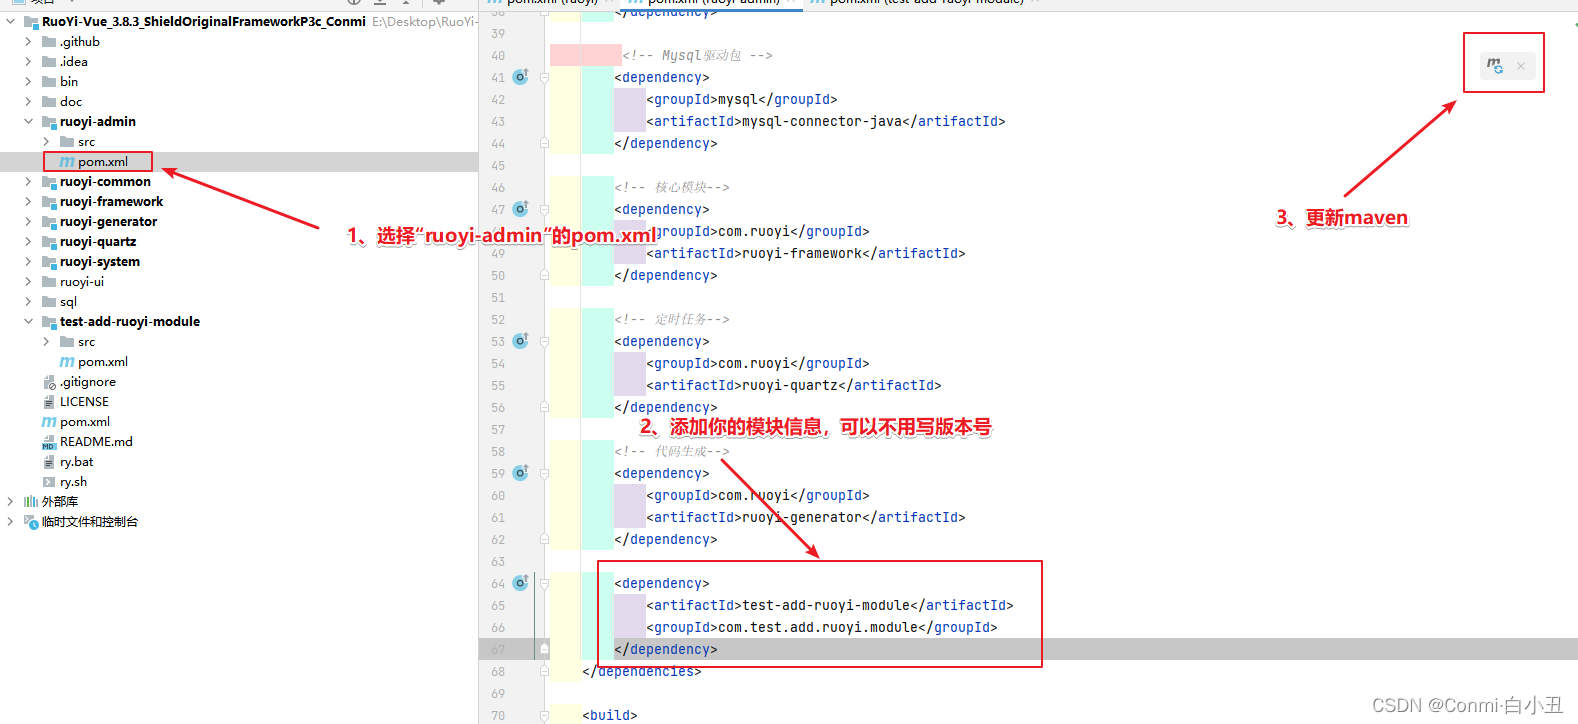Click ruoyi-generator artifactId text
This screenshot has width=1578, height=724.
[802, 517]
